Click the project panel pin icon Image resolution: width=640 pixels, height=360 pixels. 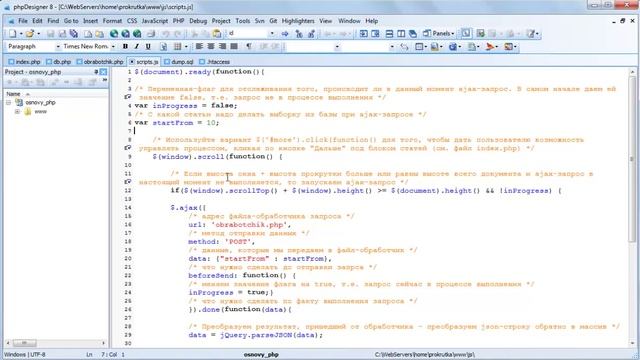click(96, 72)
